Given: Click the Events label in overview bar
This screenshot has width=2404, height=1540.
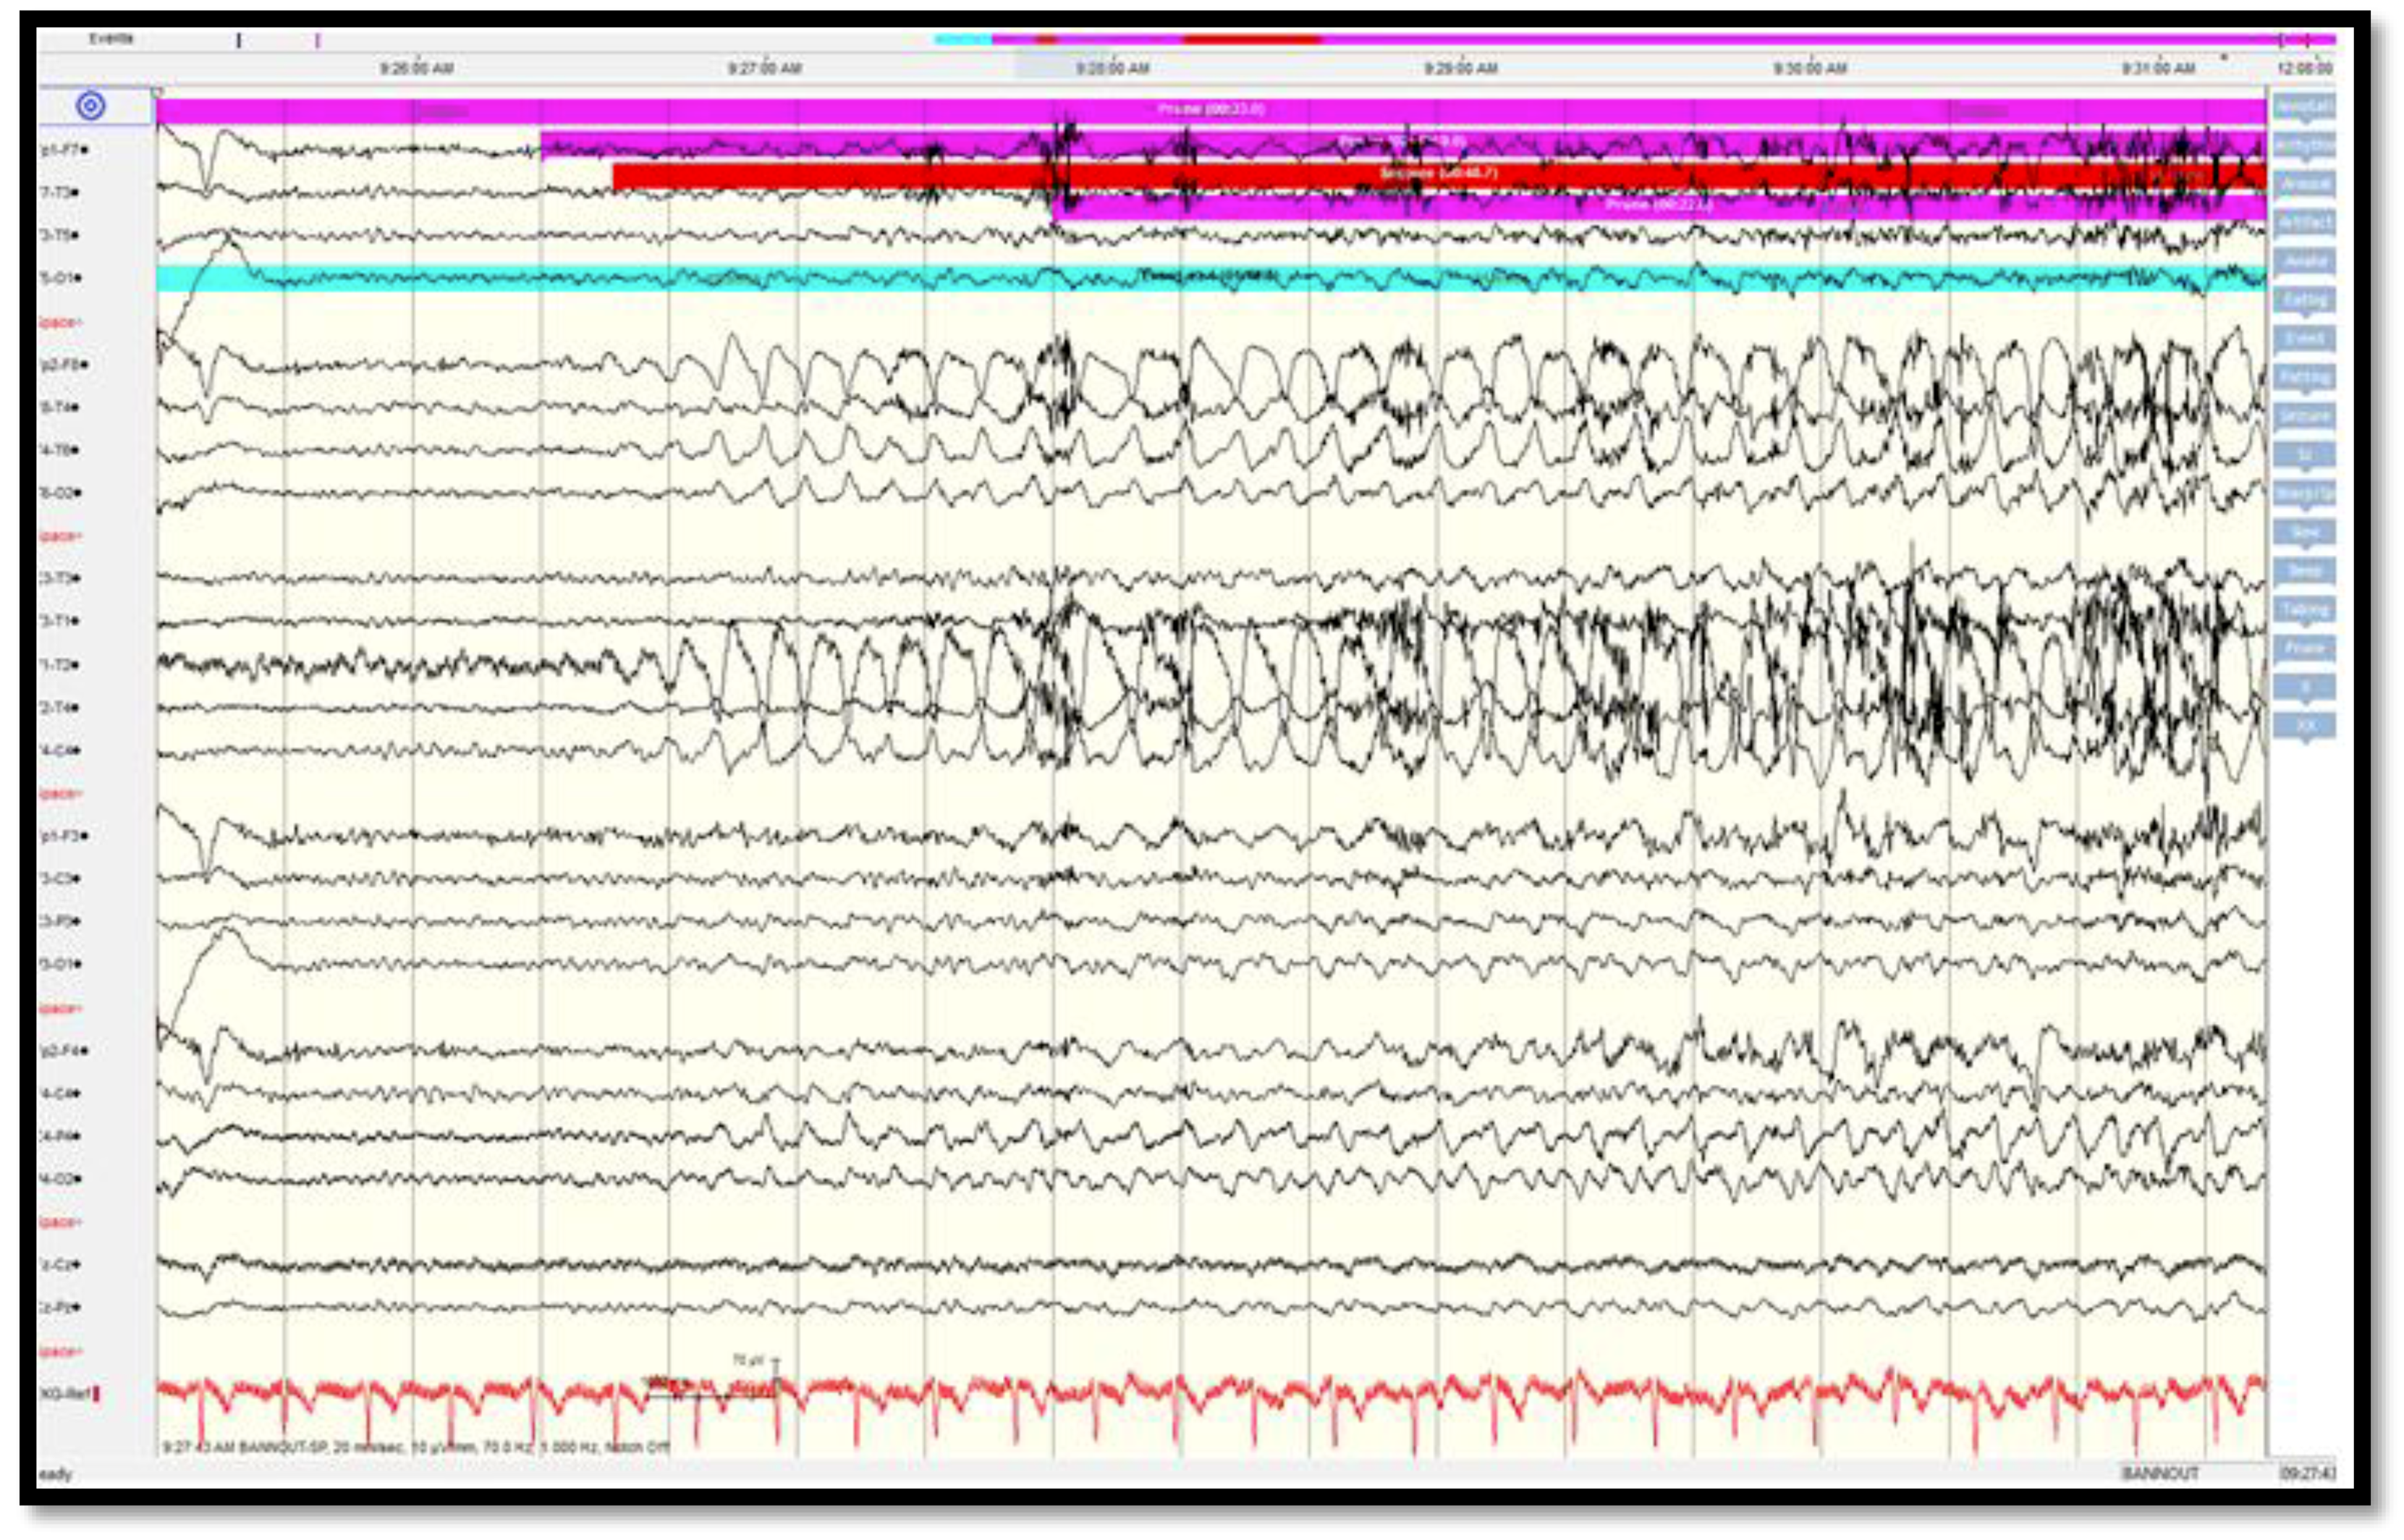Looking at the screenshot, I should [x=111, y=39].
